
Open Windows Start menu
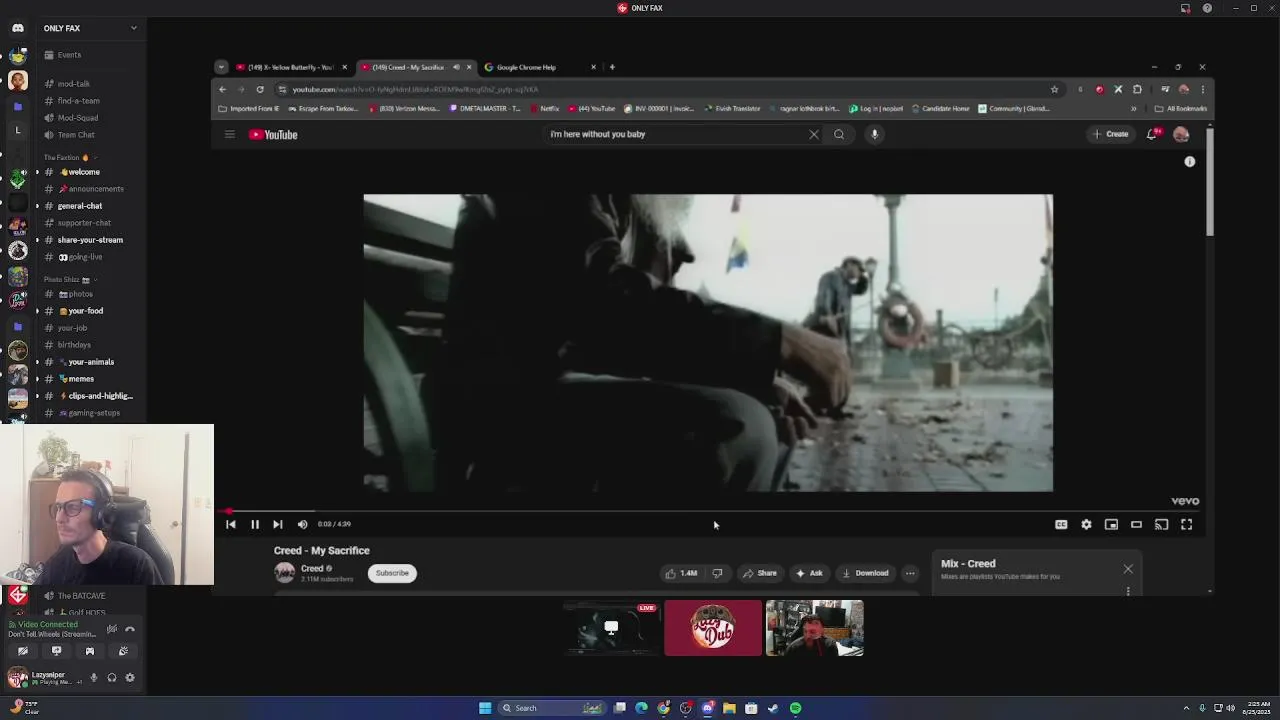click(x=485, y=708)
